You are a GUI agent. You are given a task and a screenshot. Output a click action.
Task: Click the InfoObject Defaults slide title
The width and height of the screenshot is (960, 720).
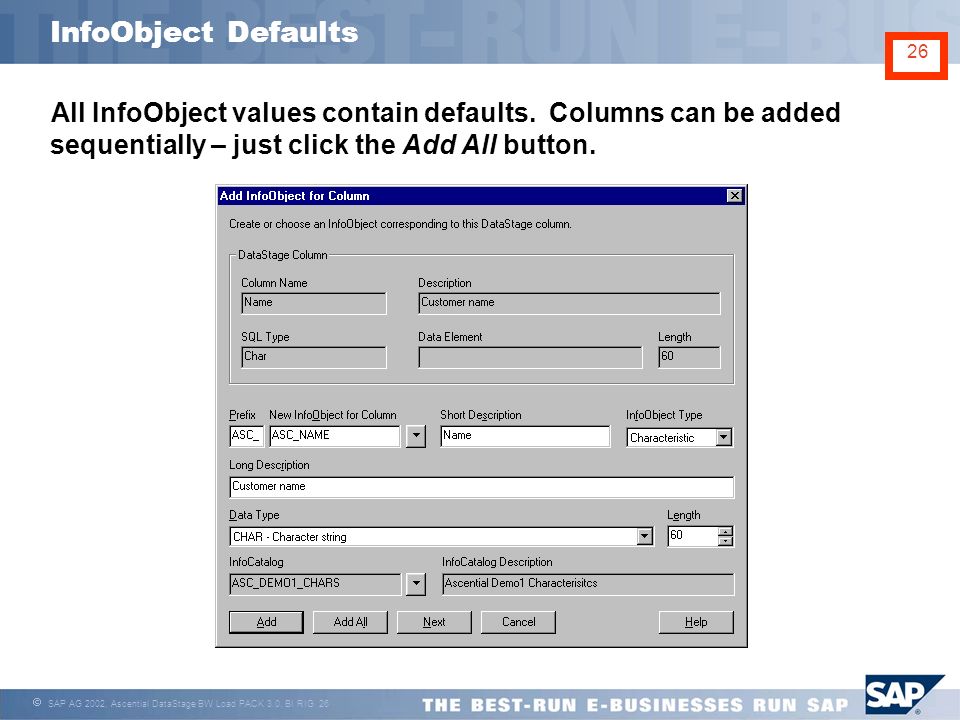click(204, 32)
